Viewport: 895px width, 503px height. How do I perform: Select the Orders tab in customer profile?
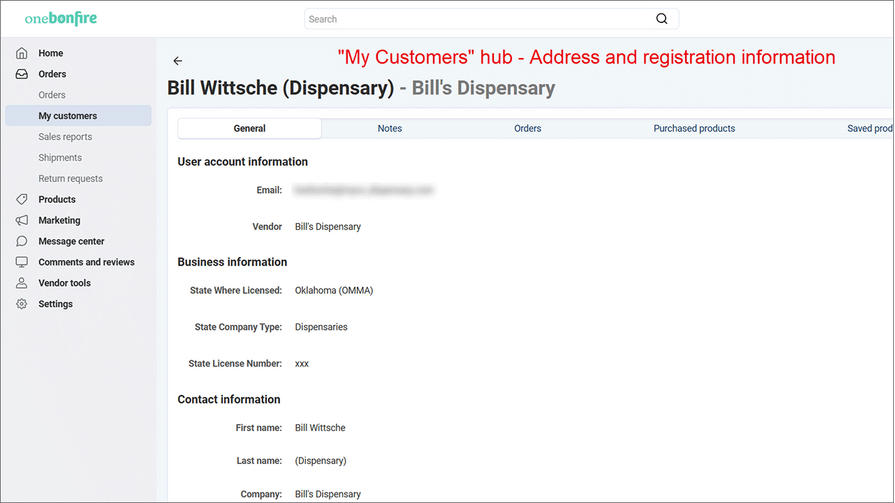527,128
